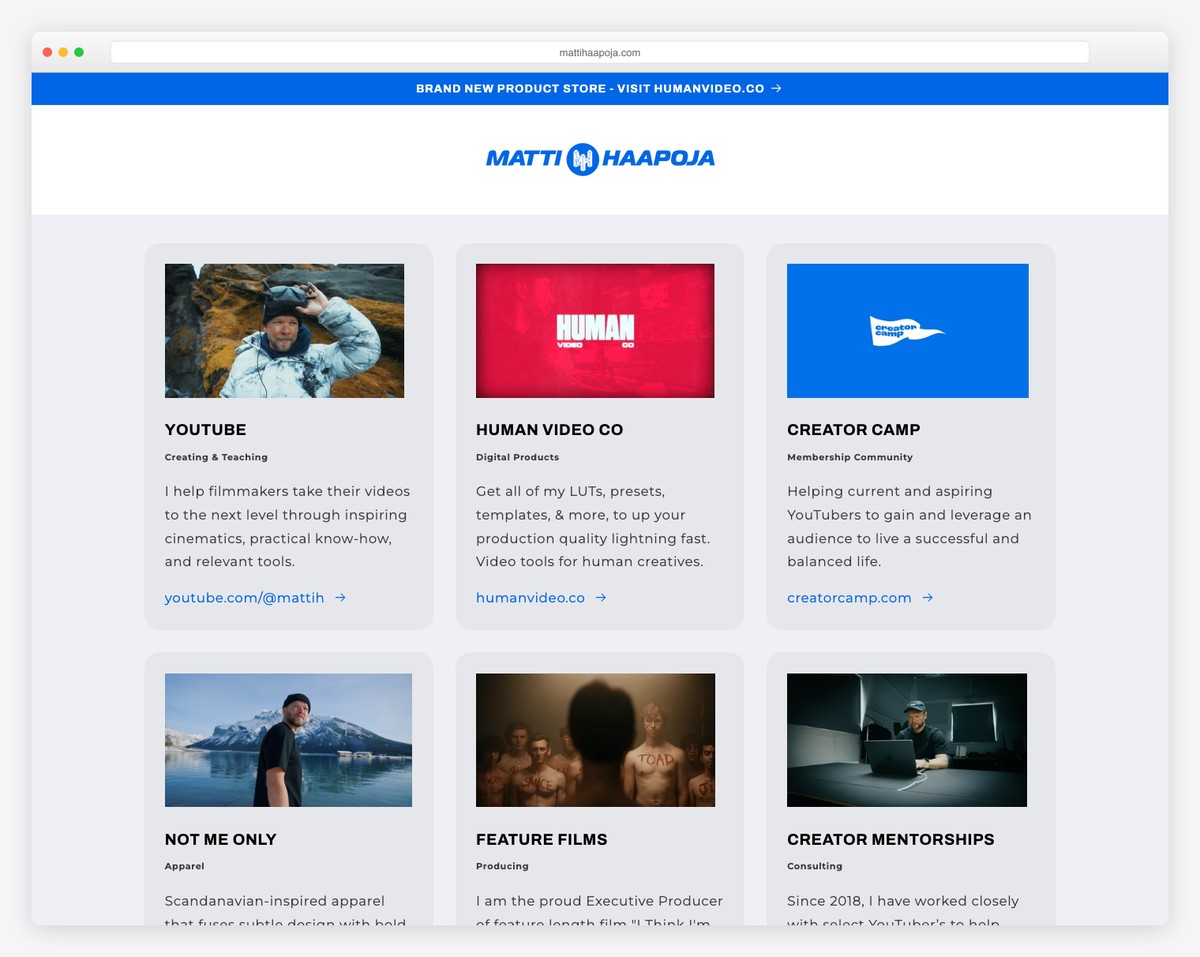Click the Creator Mentorships laptop photo
Screen dimensions: 1200x957
click(x=907, y=740)
